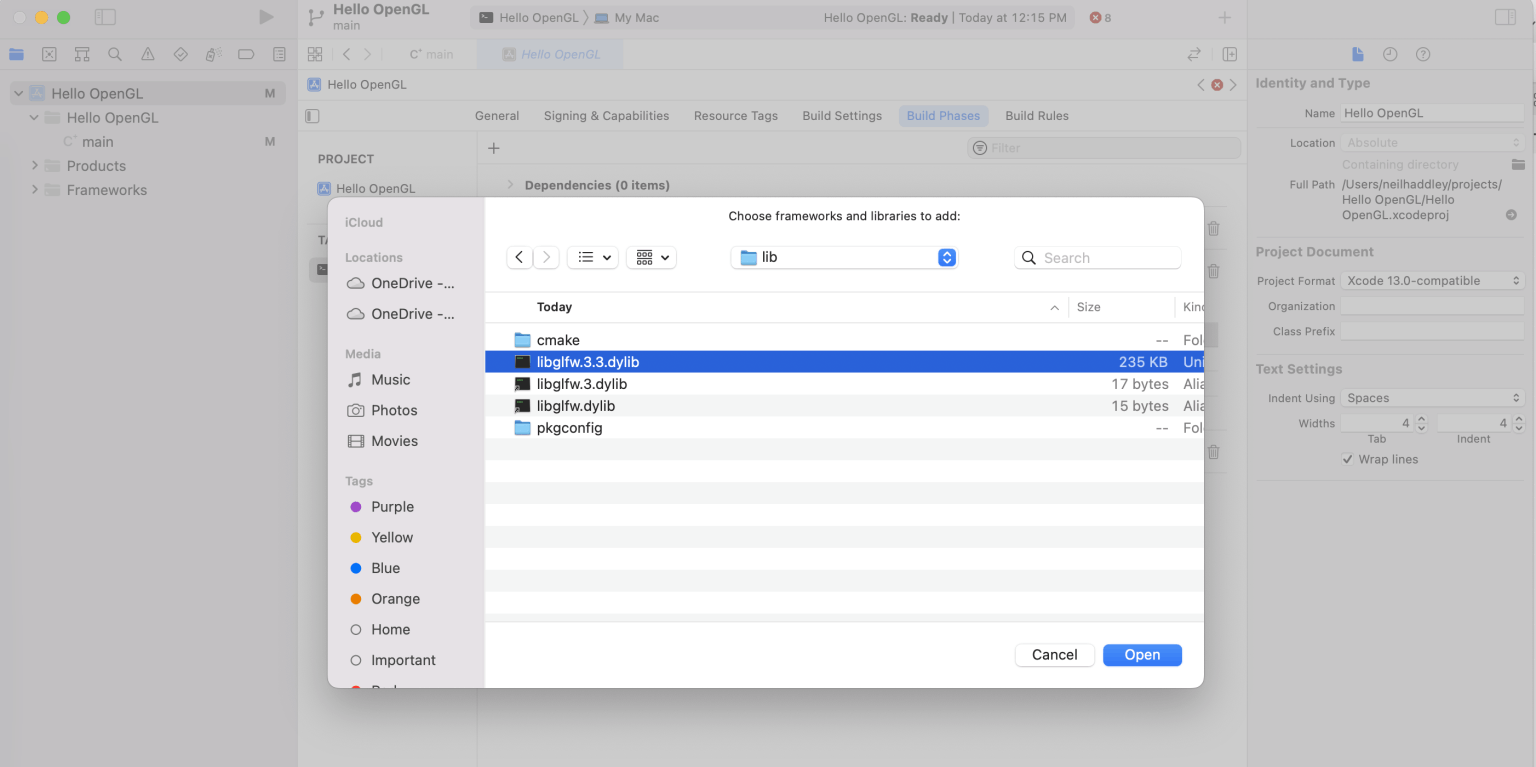Open the list view options dropdown
The width and height of the screenshot is (1536, 767).
point(593,257)
